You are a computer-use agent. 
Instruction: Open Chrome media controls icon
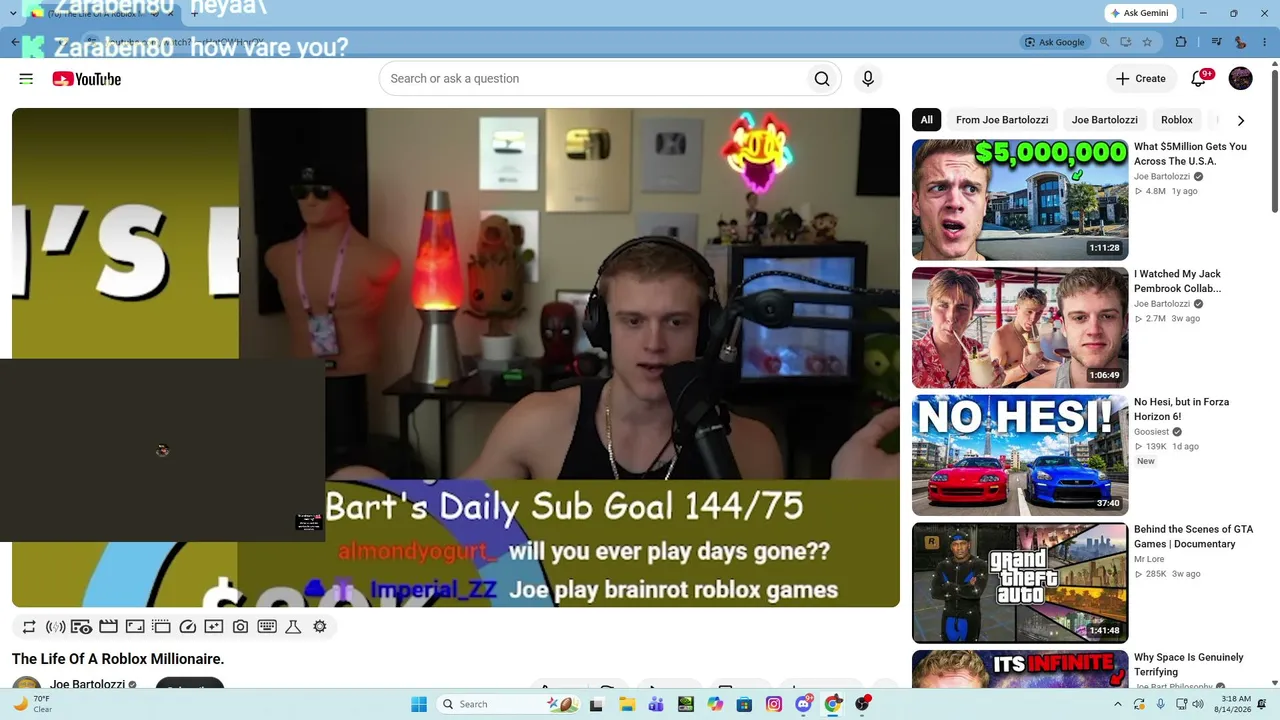[1216, 42]
